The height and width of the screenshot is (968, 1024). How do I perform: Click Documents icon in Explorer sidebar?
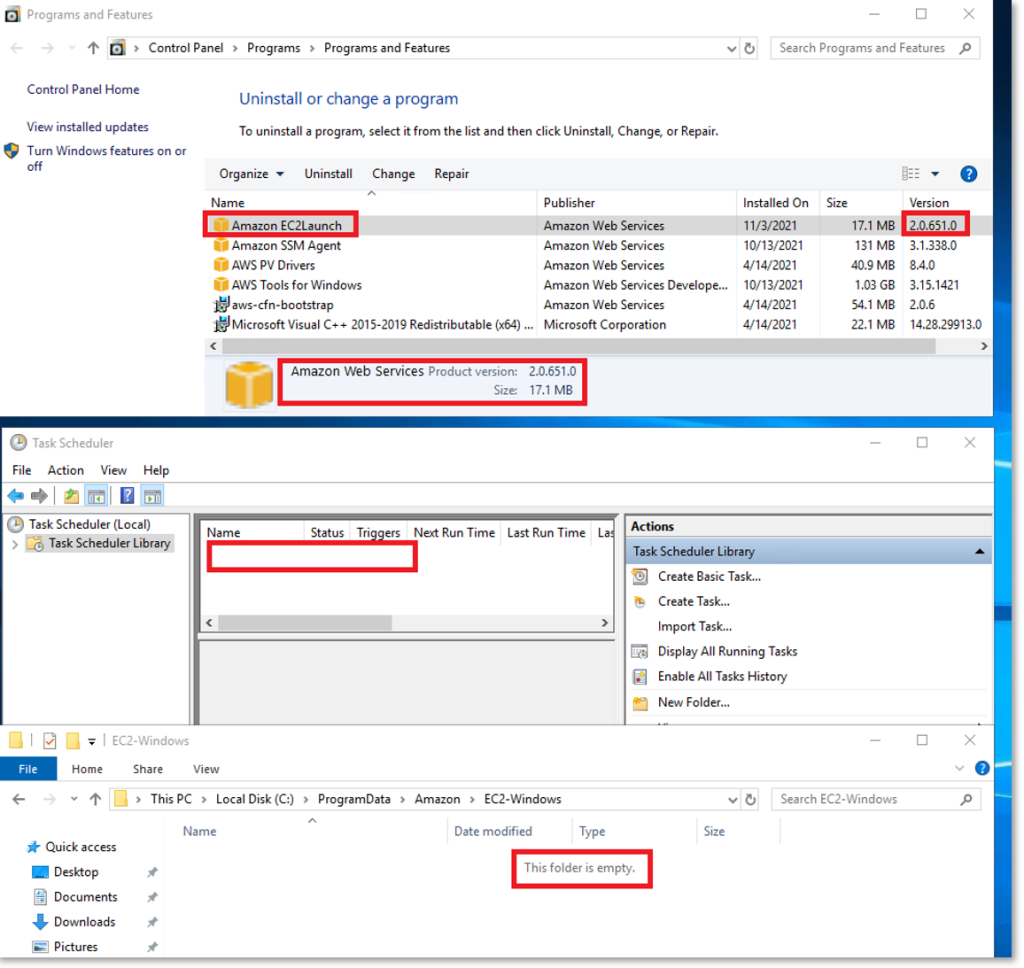(x=40, y=897)
